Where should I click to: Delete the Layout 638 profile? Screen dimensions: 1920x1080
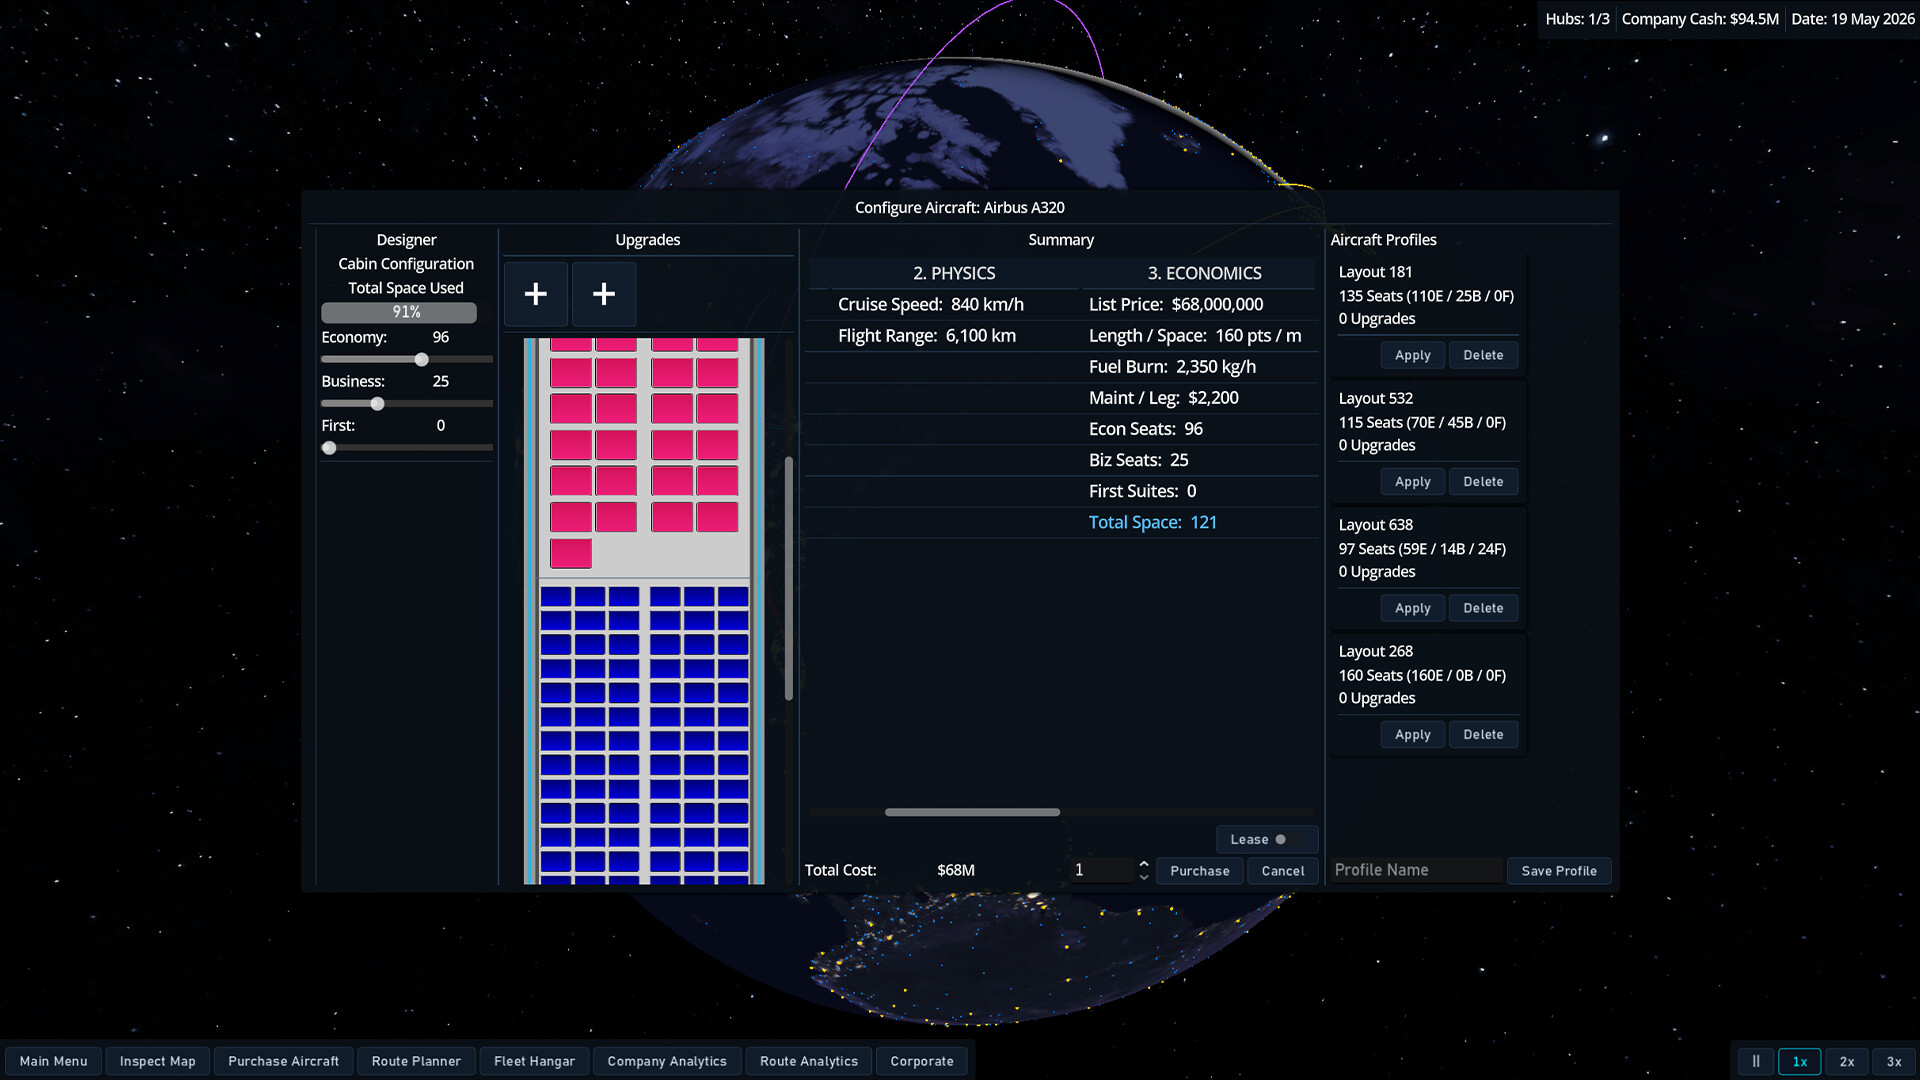[1483, 608]
